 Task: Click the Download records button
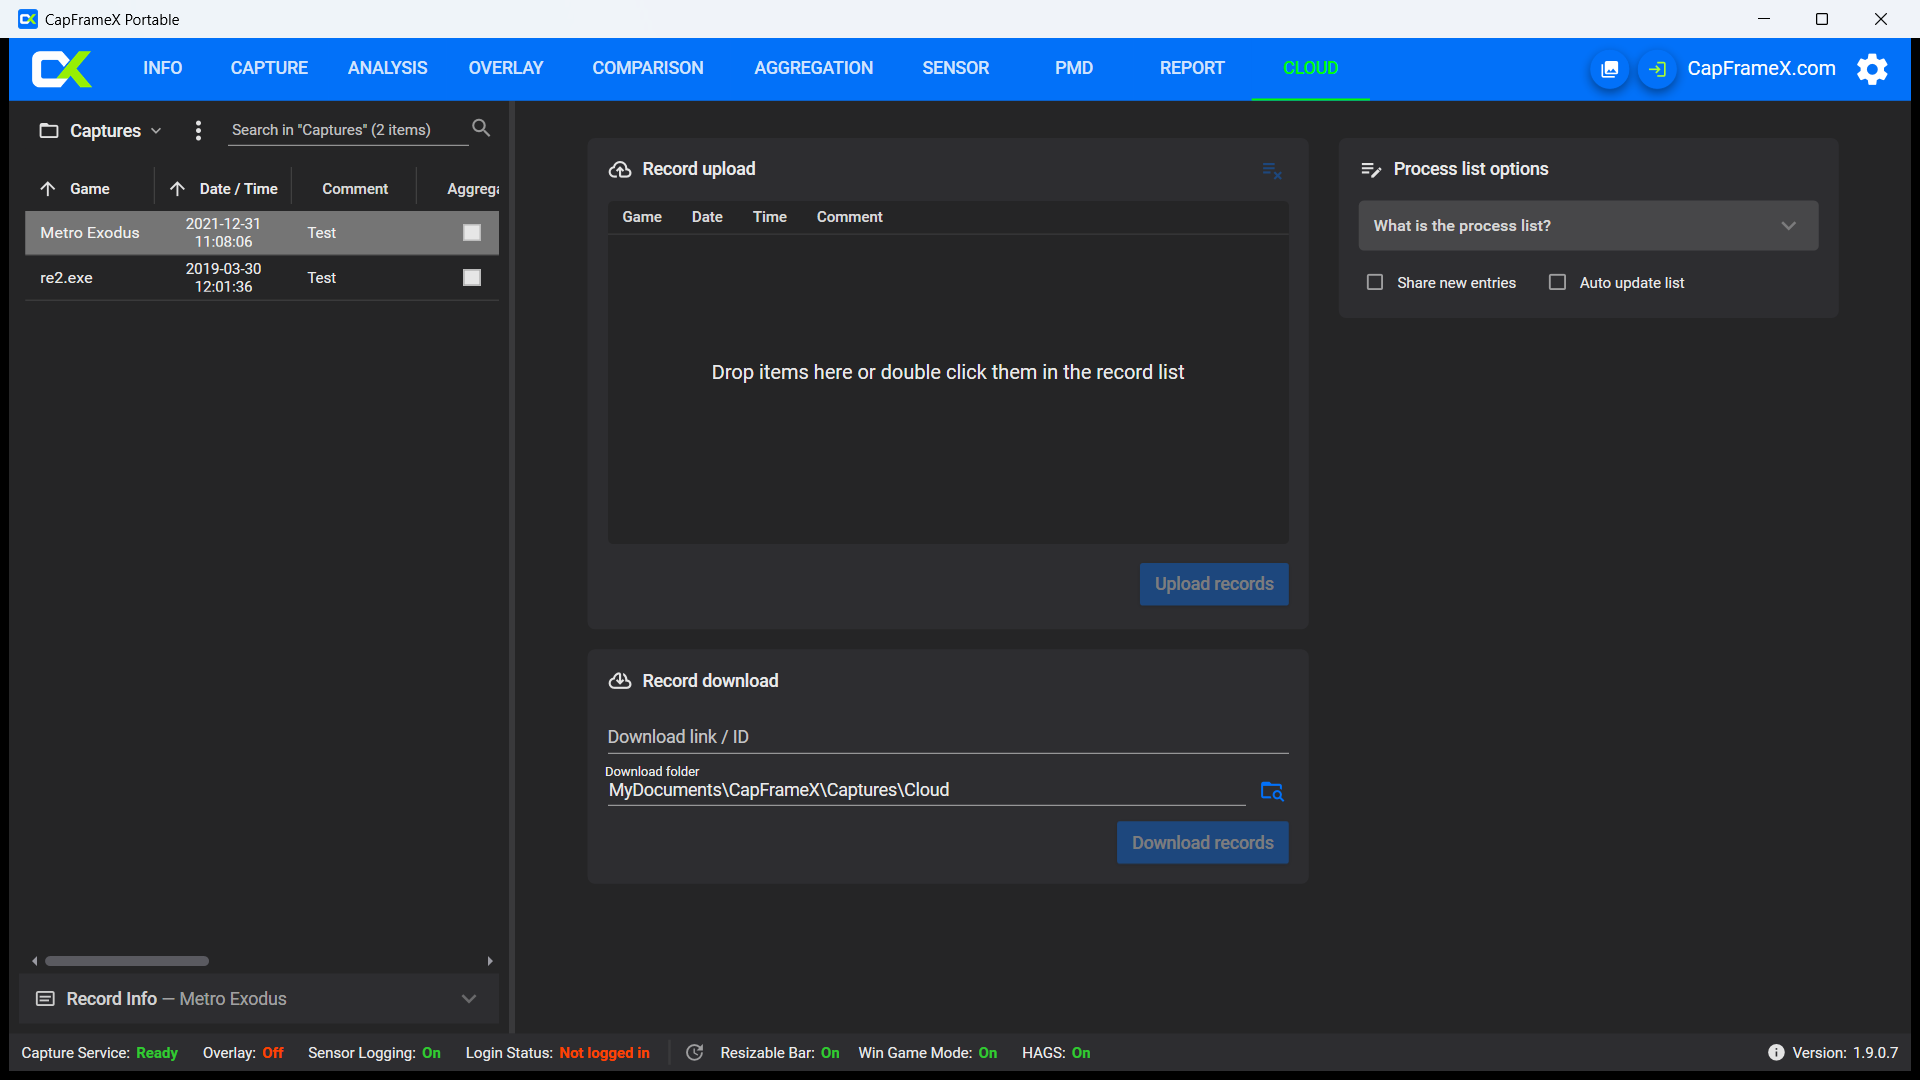click(1202, 843)
